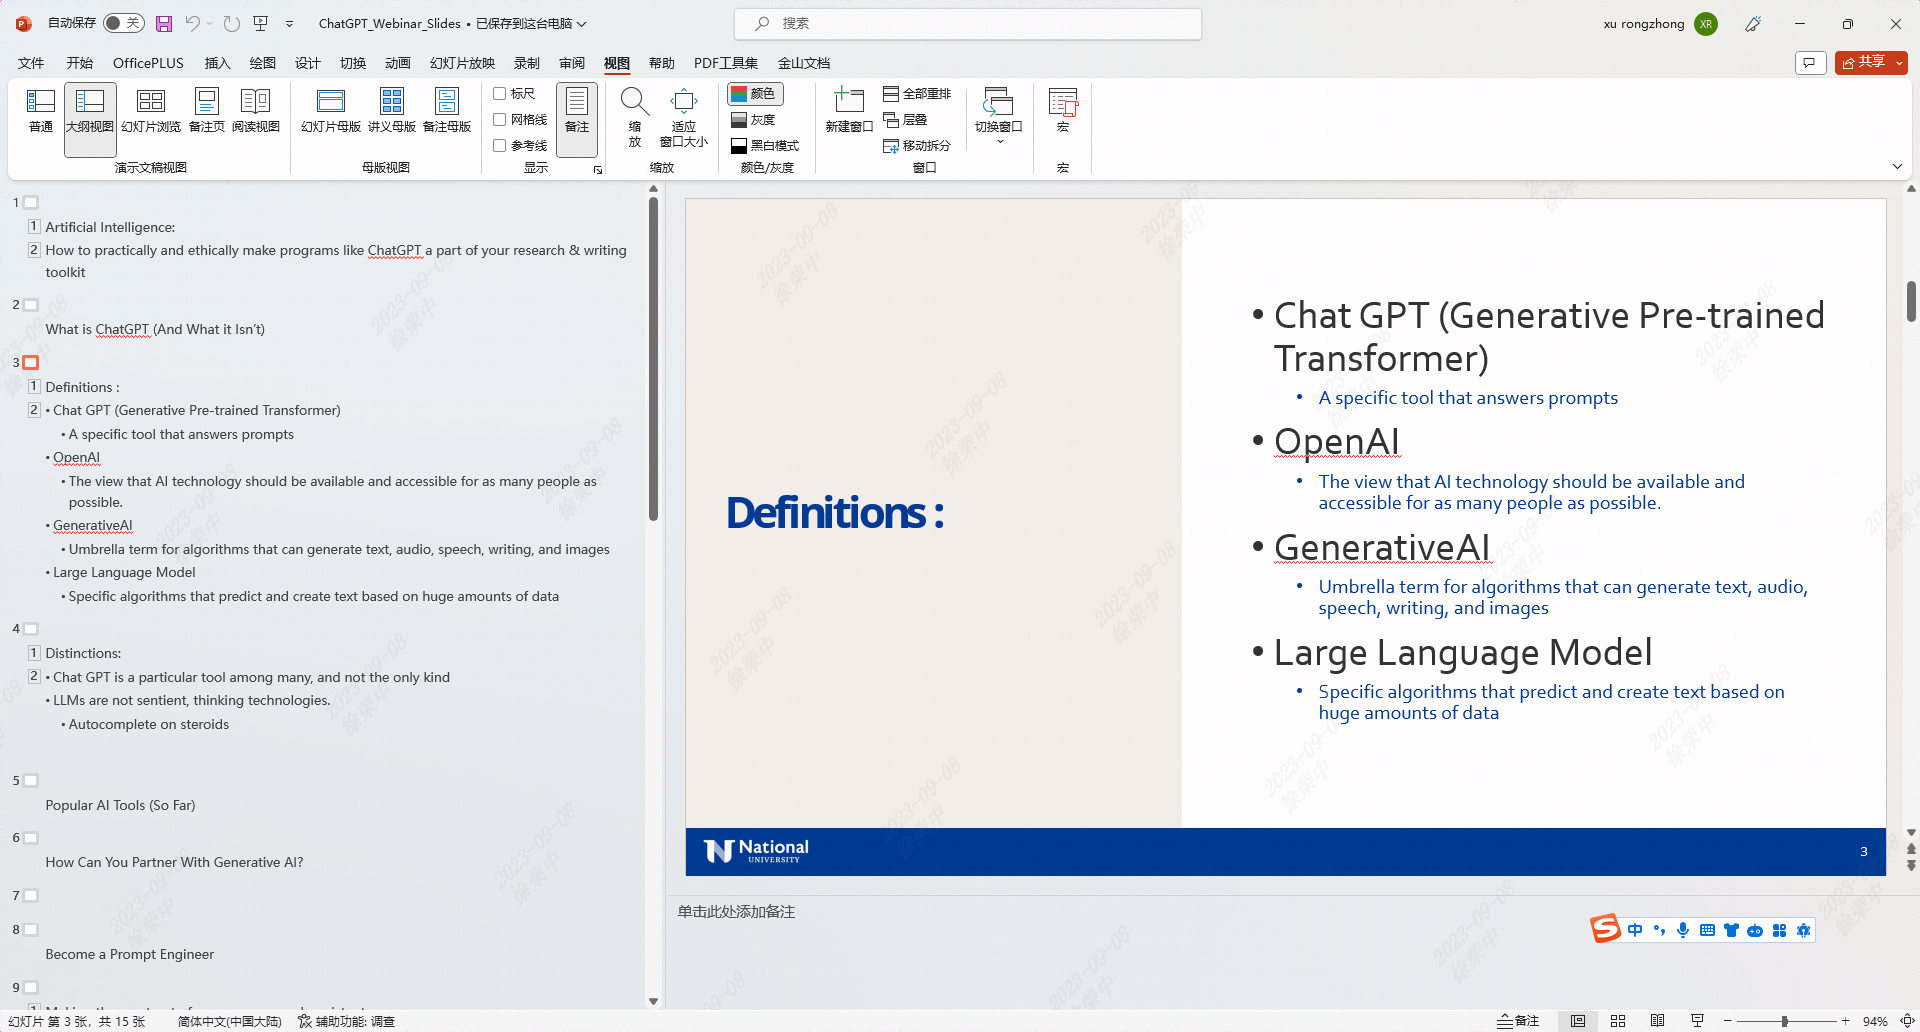Save the presentation via title bar icon

pyautogui.click(x=164, y=23)
